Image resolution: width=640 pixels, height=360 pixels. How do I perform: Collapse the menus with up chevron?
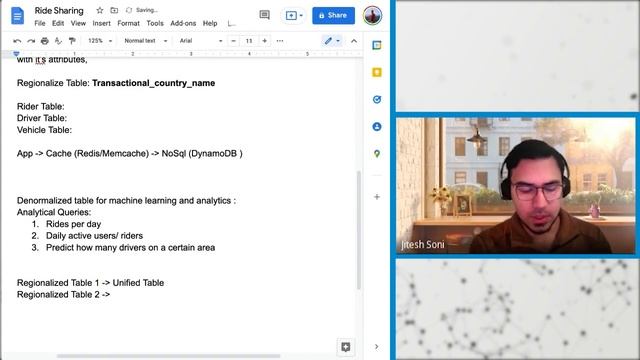coord(354,41)
